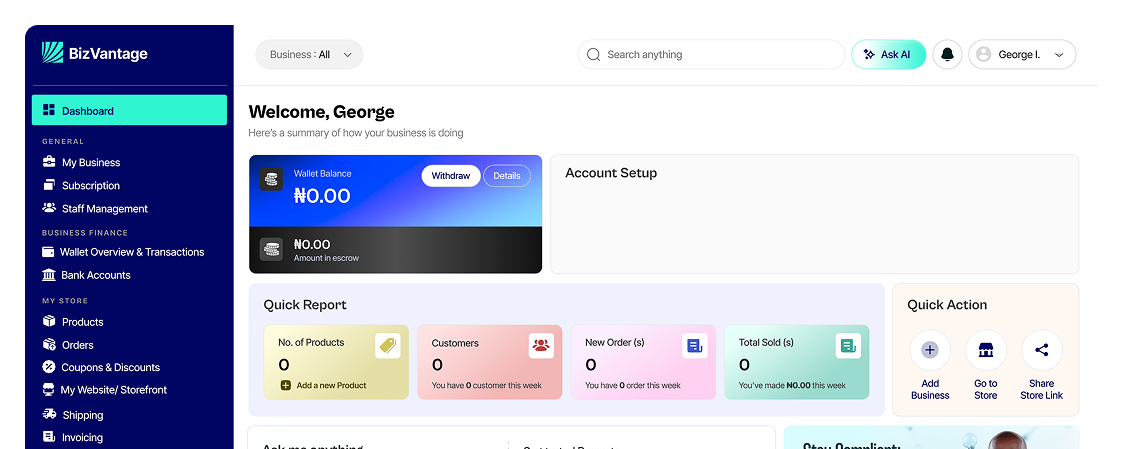Click the Total Sold(s) card icon

[848, 346]
